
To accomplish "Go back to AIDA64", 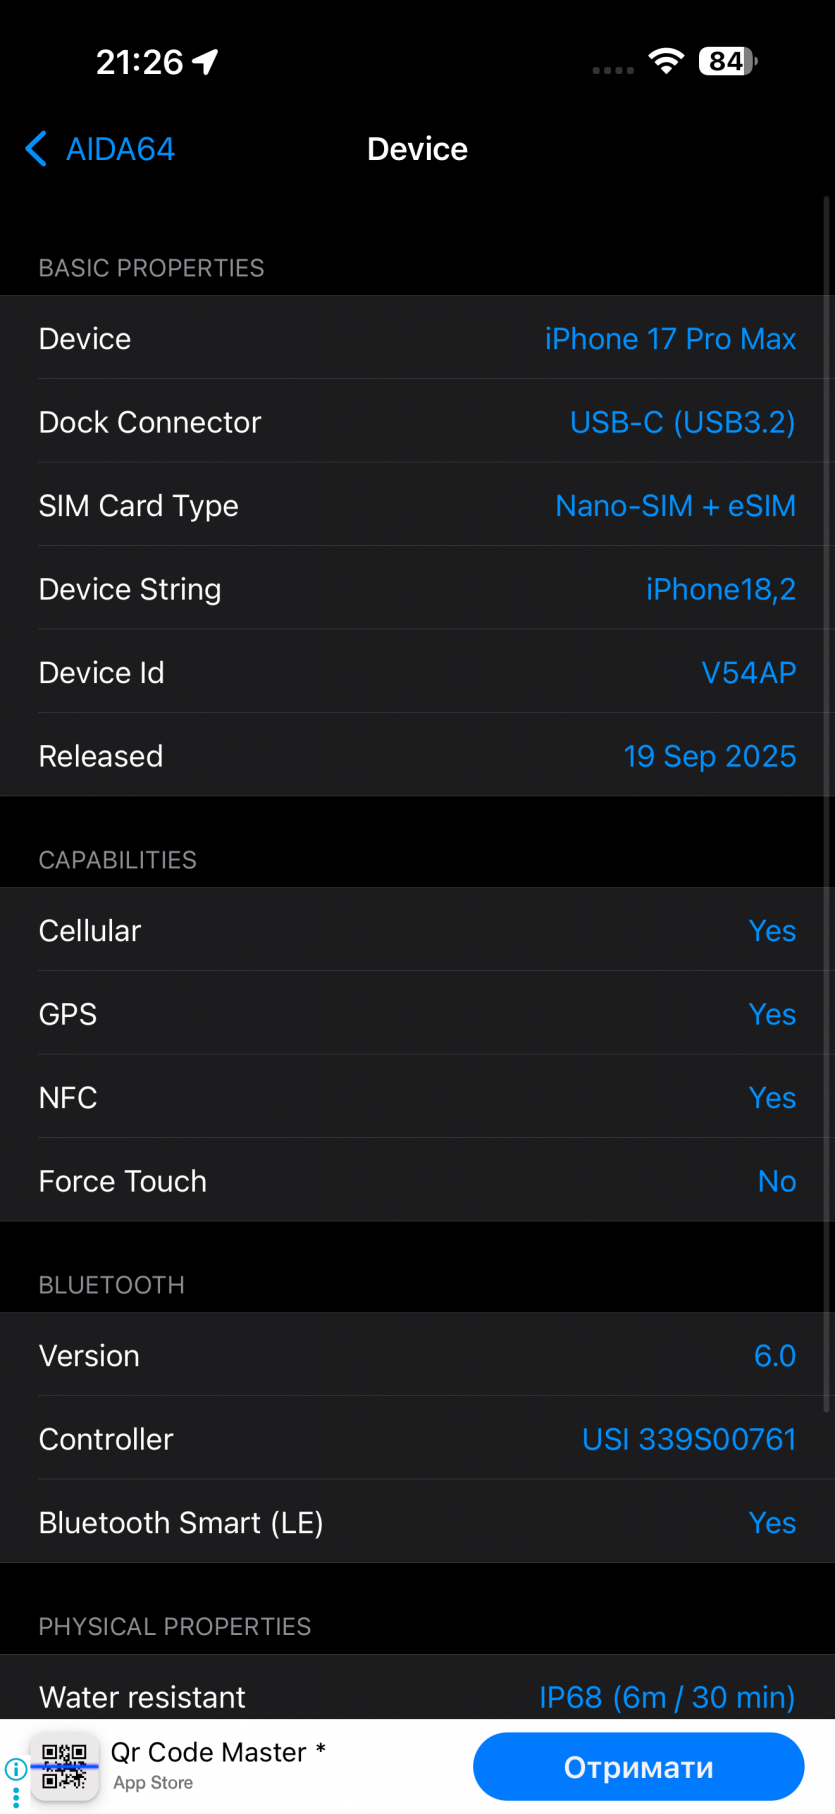I will [x=120, y=149].
